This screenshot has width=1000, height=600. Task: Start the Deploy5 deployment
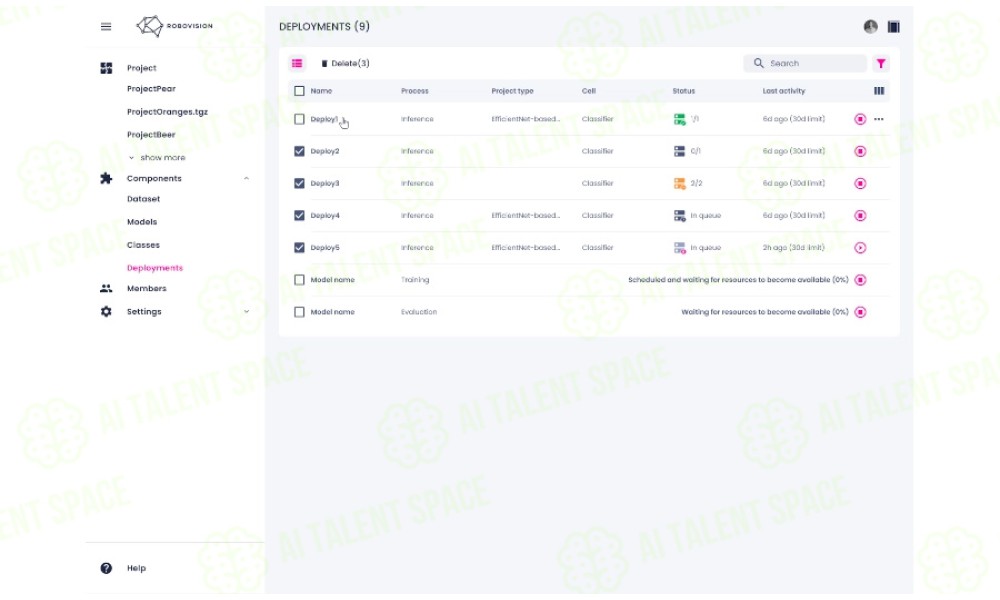(x=860, y=247)
